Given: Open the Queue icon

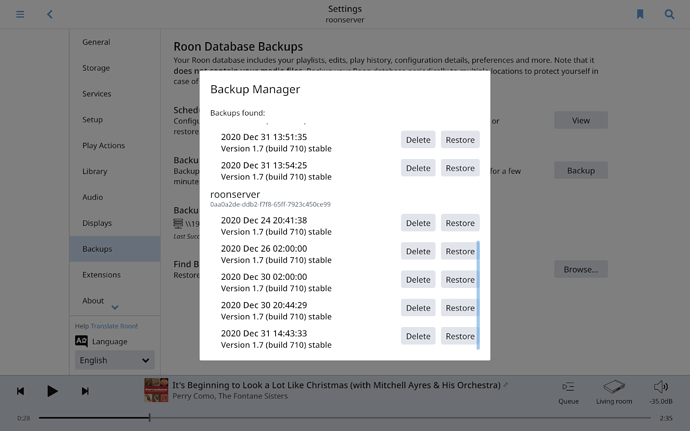Looking at the screenshot, I should click(568, 387).
